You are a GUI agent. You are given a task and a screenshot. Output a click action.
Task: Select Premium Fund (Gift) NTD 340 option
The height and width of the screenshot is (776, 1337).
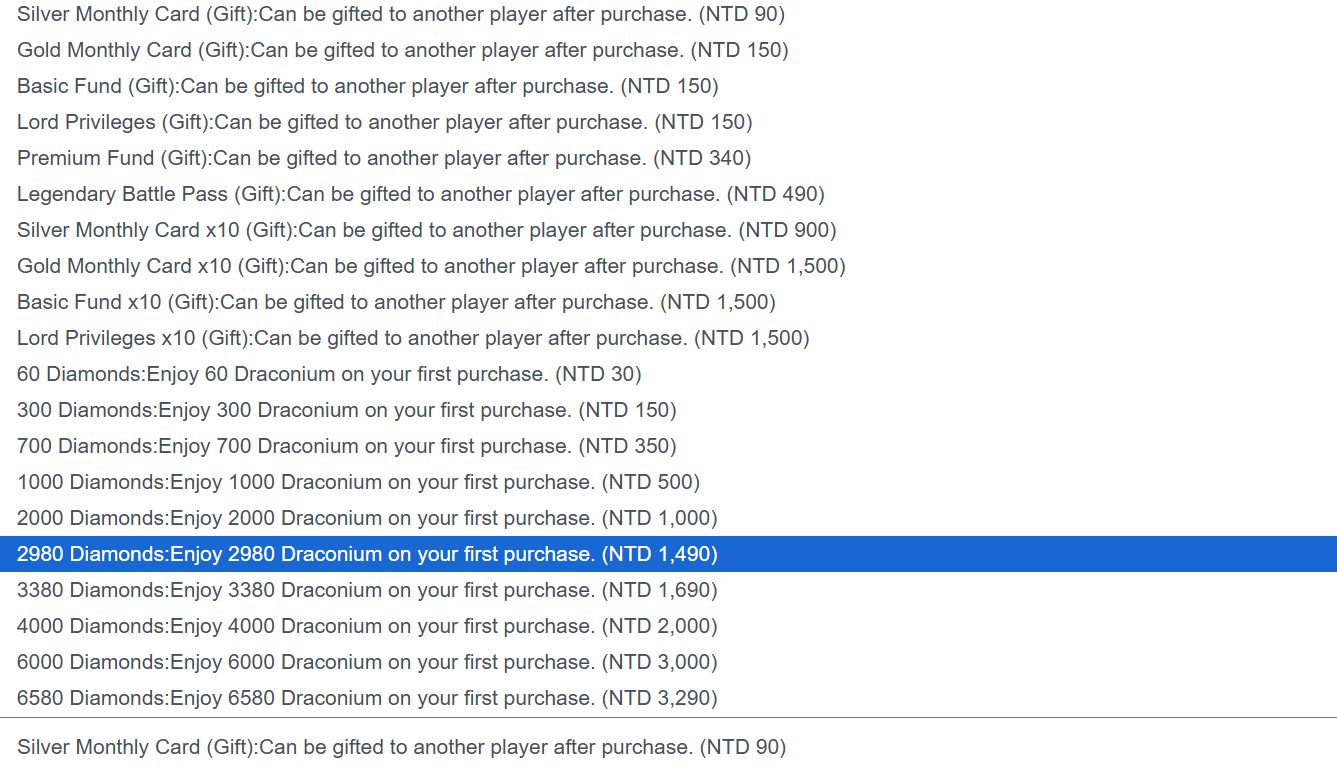coord(383,158)
